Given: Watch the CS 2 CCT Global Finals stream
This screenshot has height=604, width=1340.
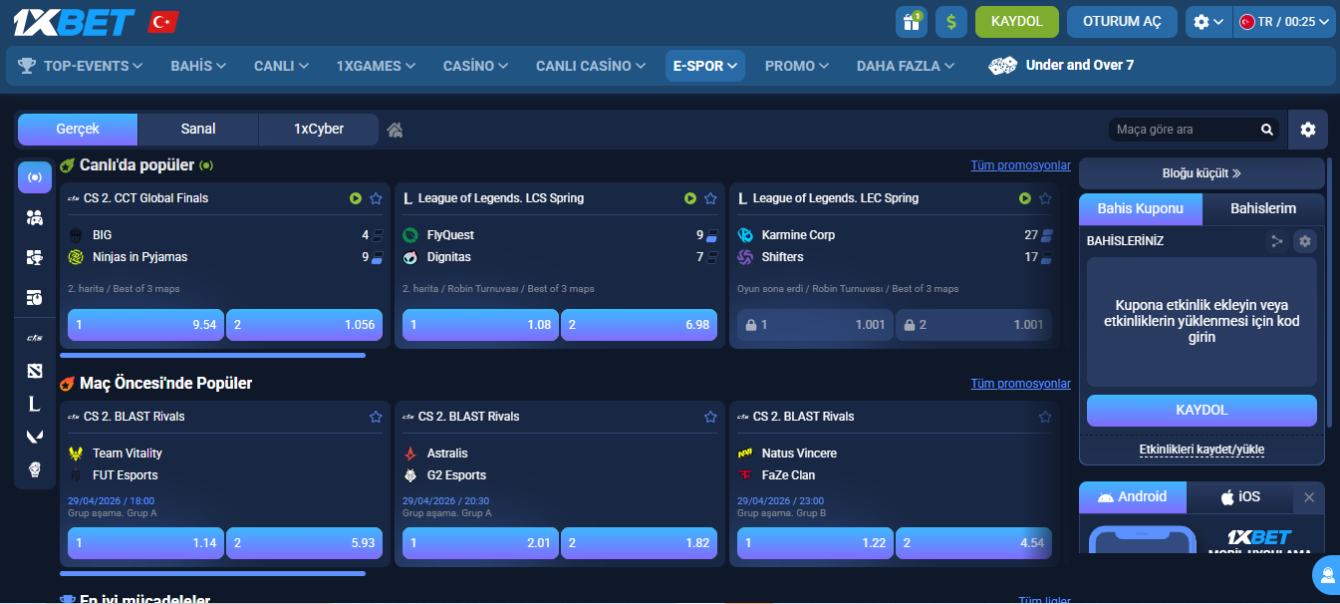Looking at the screenshot, I should tap(356, 198).
